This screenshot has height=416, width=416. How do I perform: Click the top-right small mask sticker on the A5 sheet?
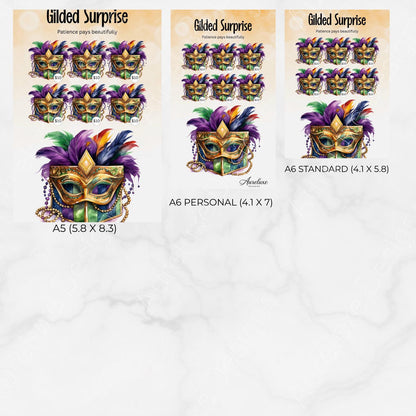125,60
